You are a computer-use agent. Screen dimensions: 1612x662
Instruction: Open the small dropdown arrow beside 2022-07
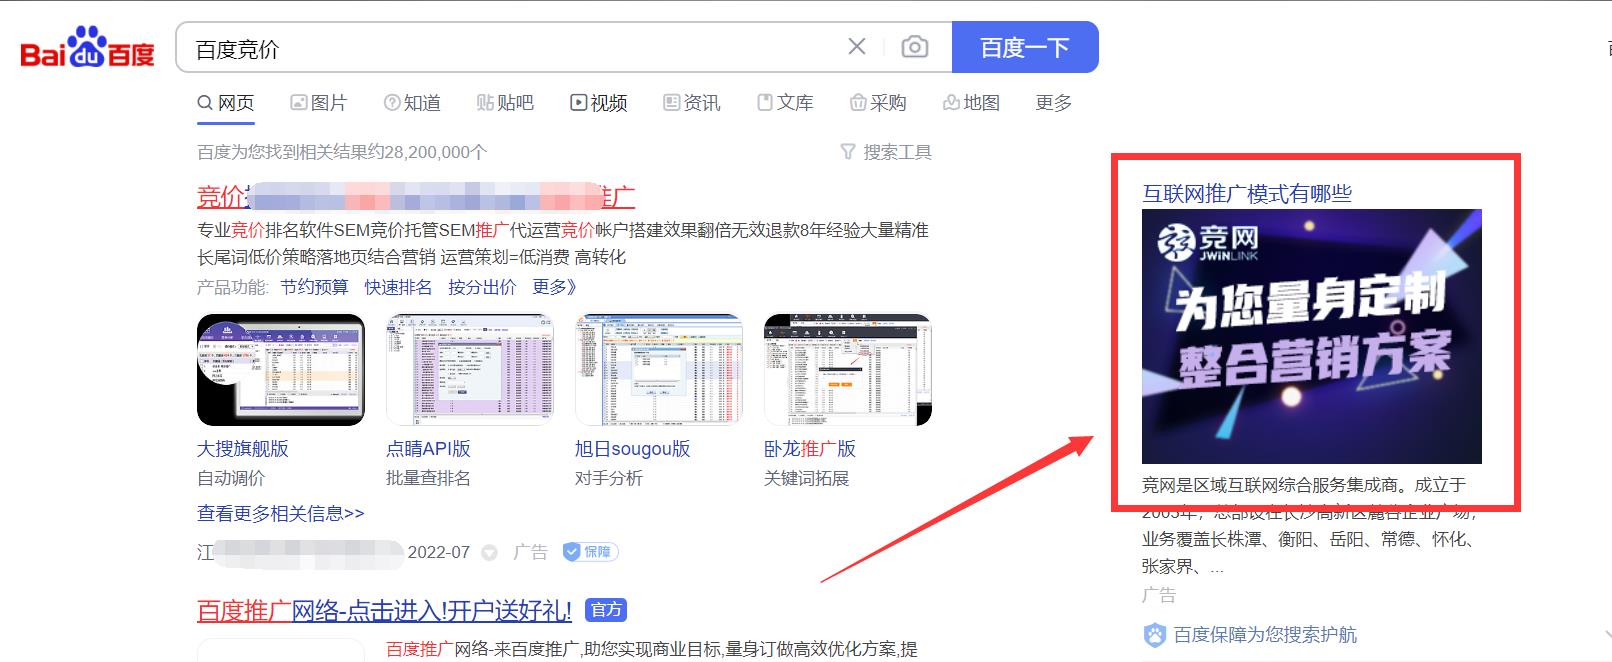[490, 552]
